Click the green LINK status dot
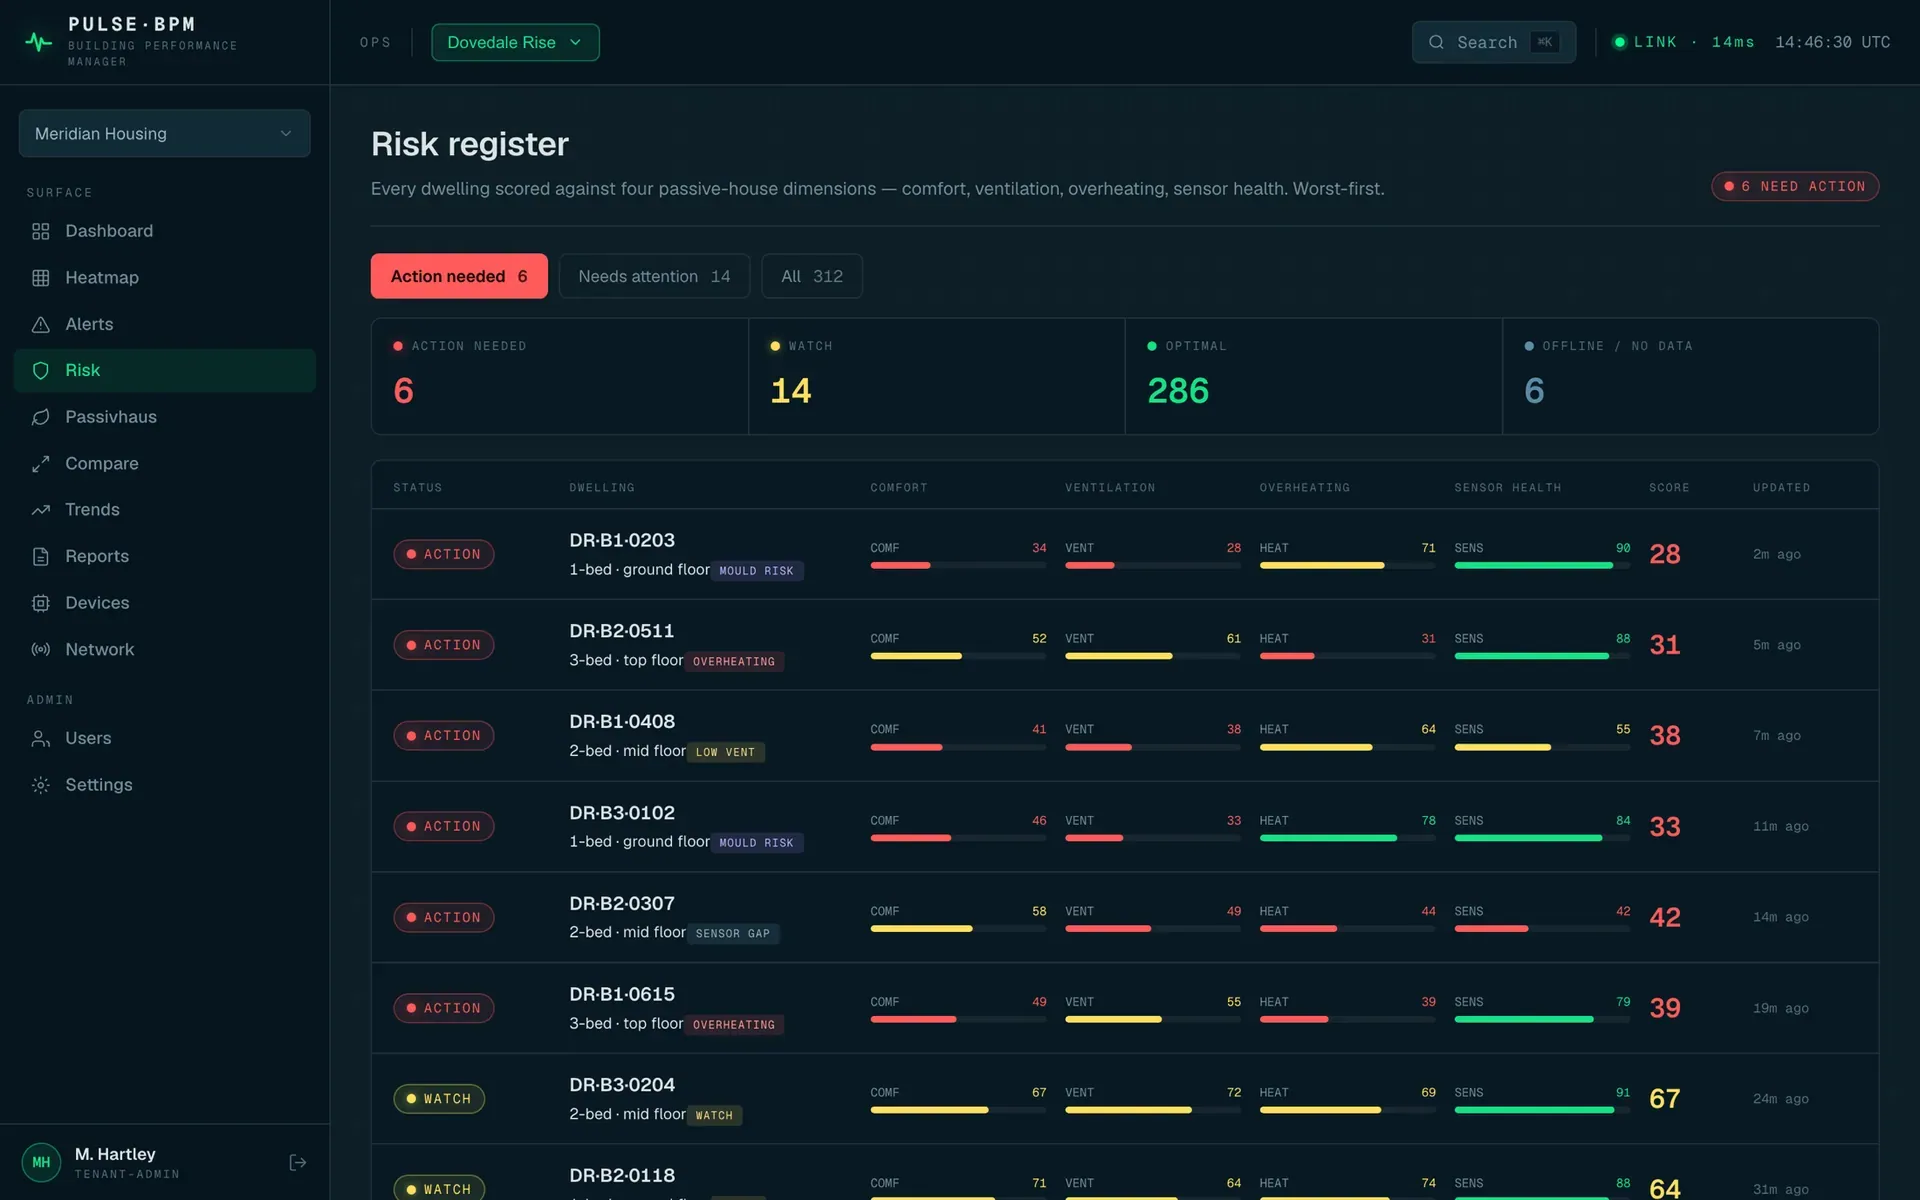 (x=1619, y=42)
